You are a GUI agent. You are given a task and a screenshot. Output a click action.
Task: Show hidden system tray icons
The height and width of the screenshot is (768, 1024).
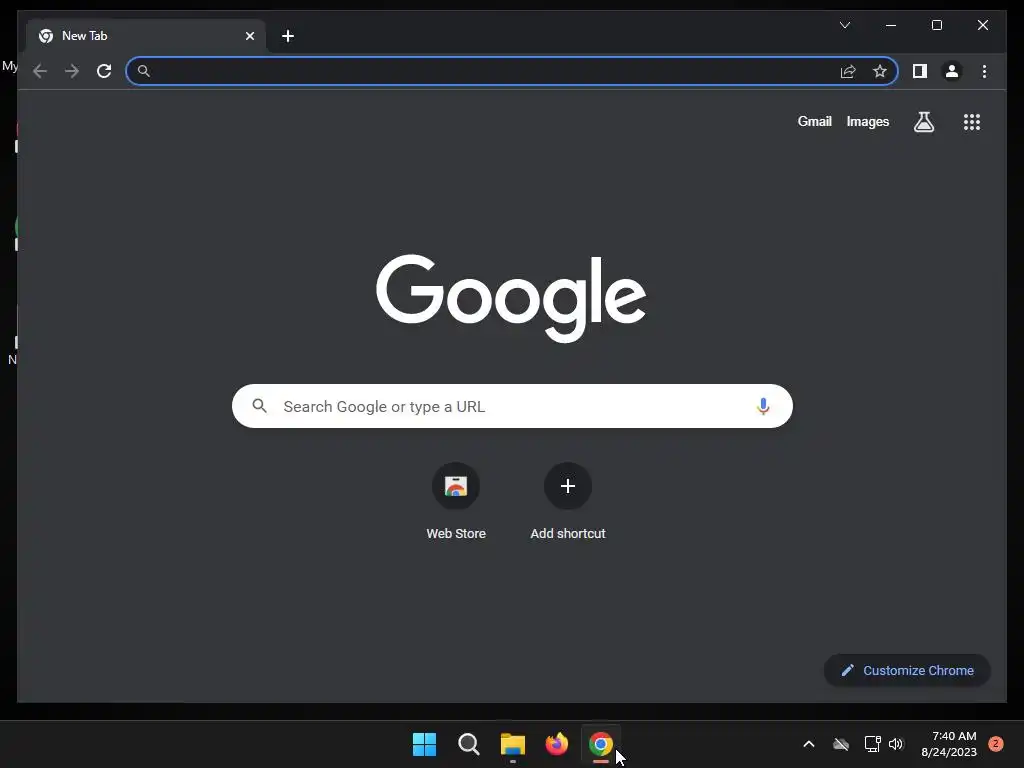808,744
